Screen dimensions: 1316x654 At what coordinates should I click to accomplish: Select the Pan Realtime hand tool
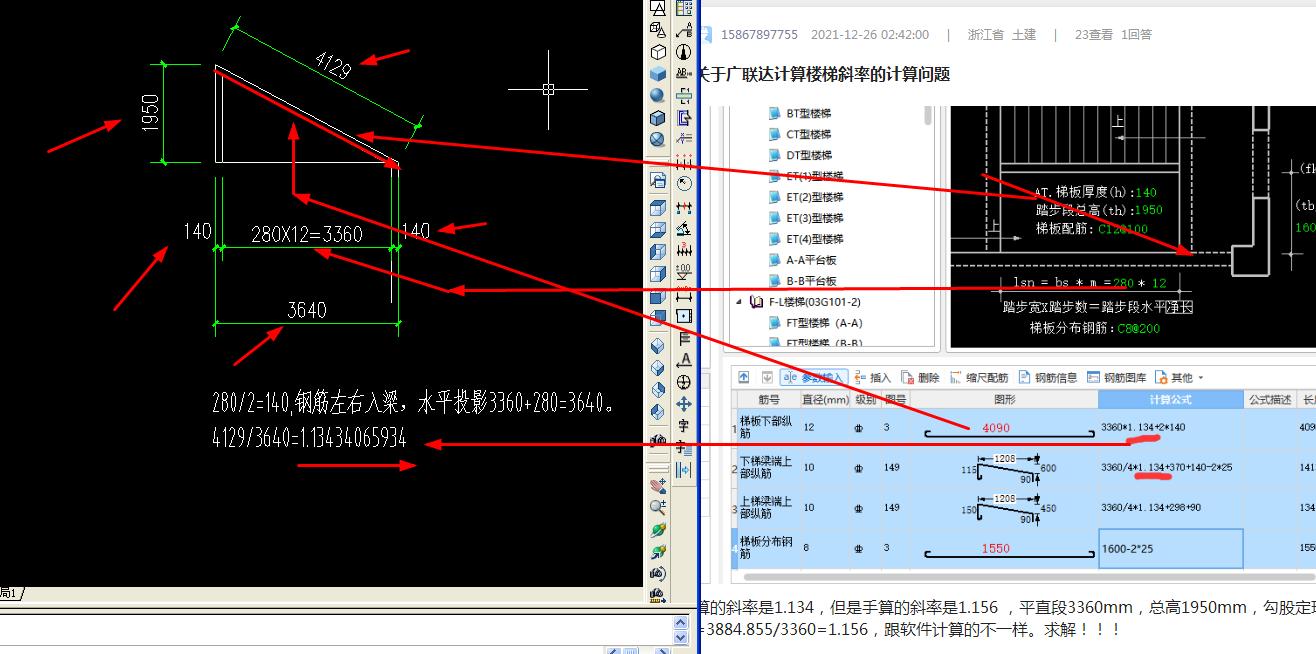(658, 486)
